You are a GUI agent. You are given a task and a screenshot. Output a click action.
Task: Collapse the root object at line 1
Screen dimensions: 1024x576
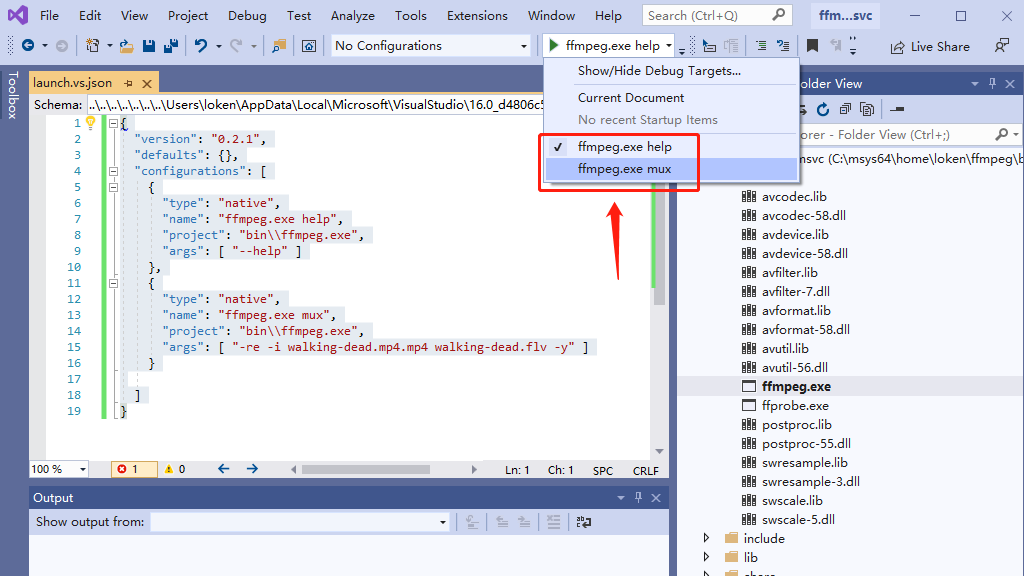tap(113, 123)
